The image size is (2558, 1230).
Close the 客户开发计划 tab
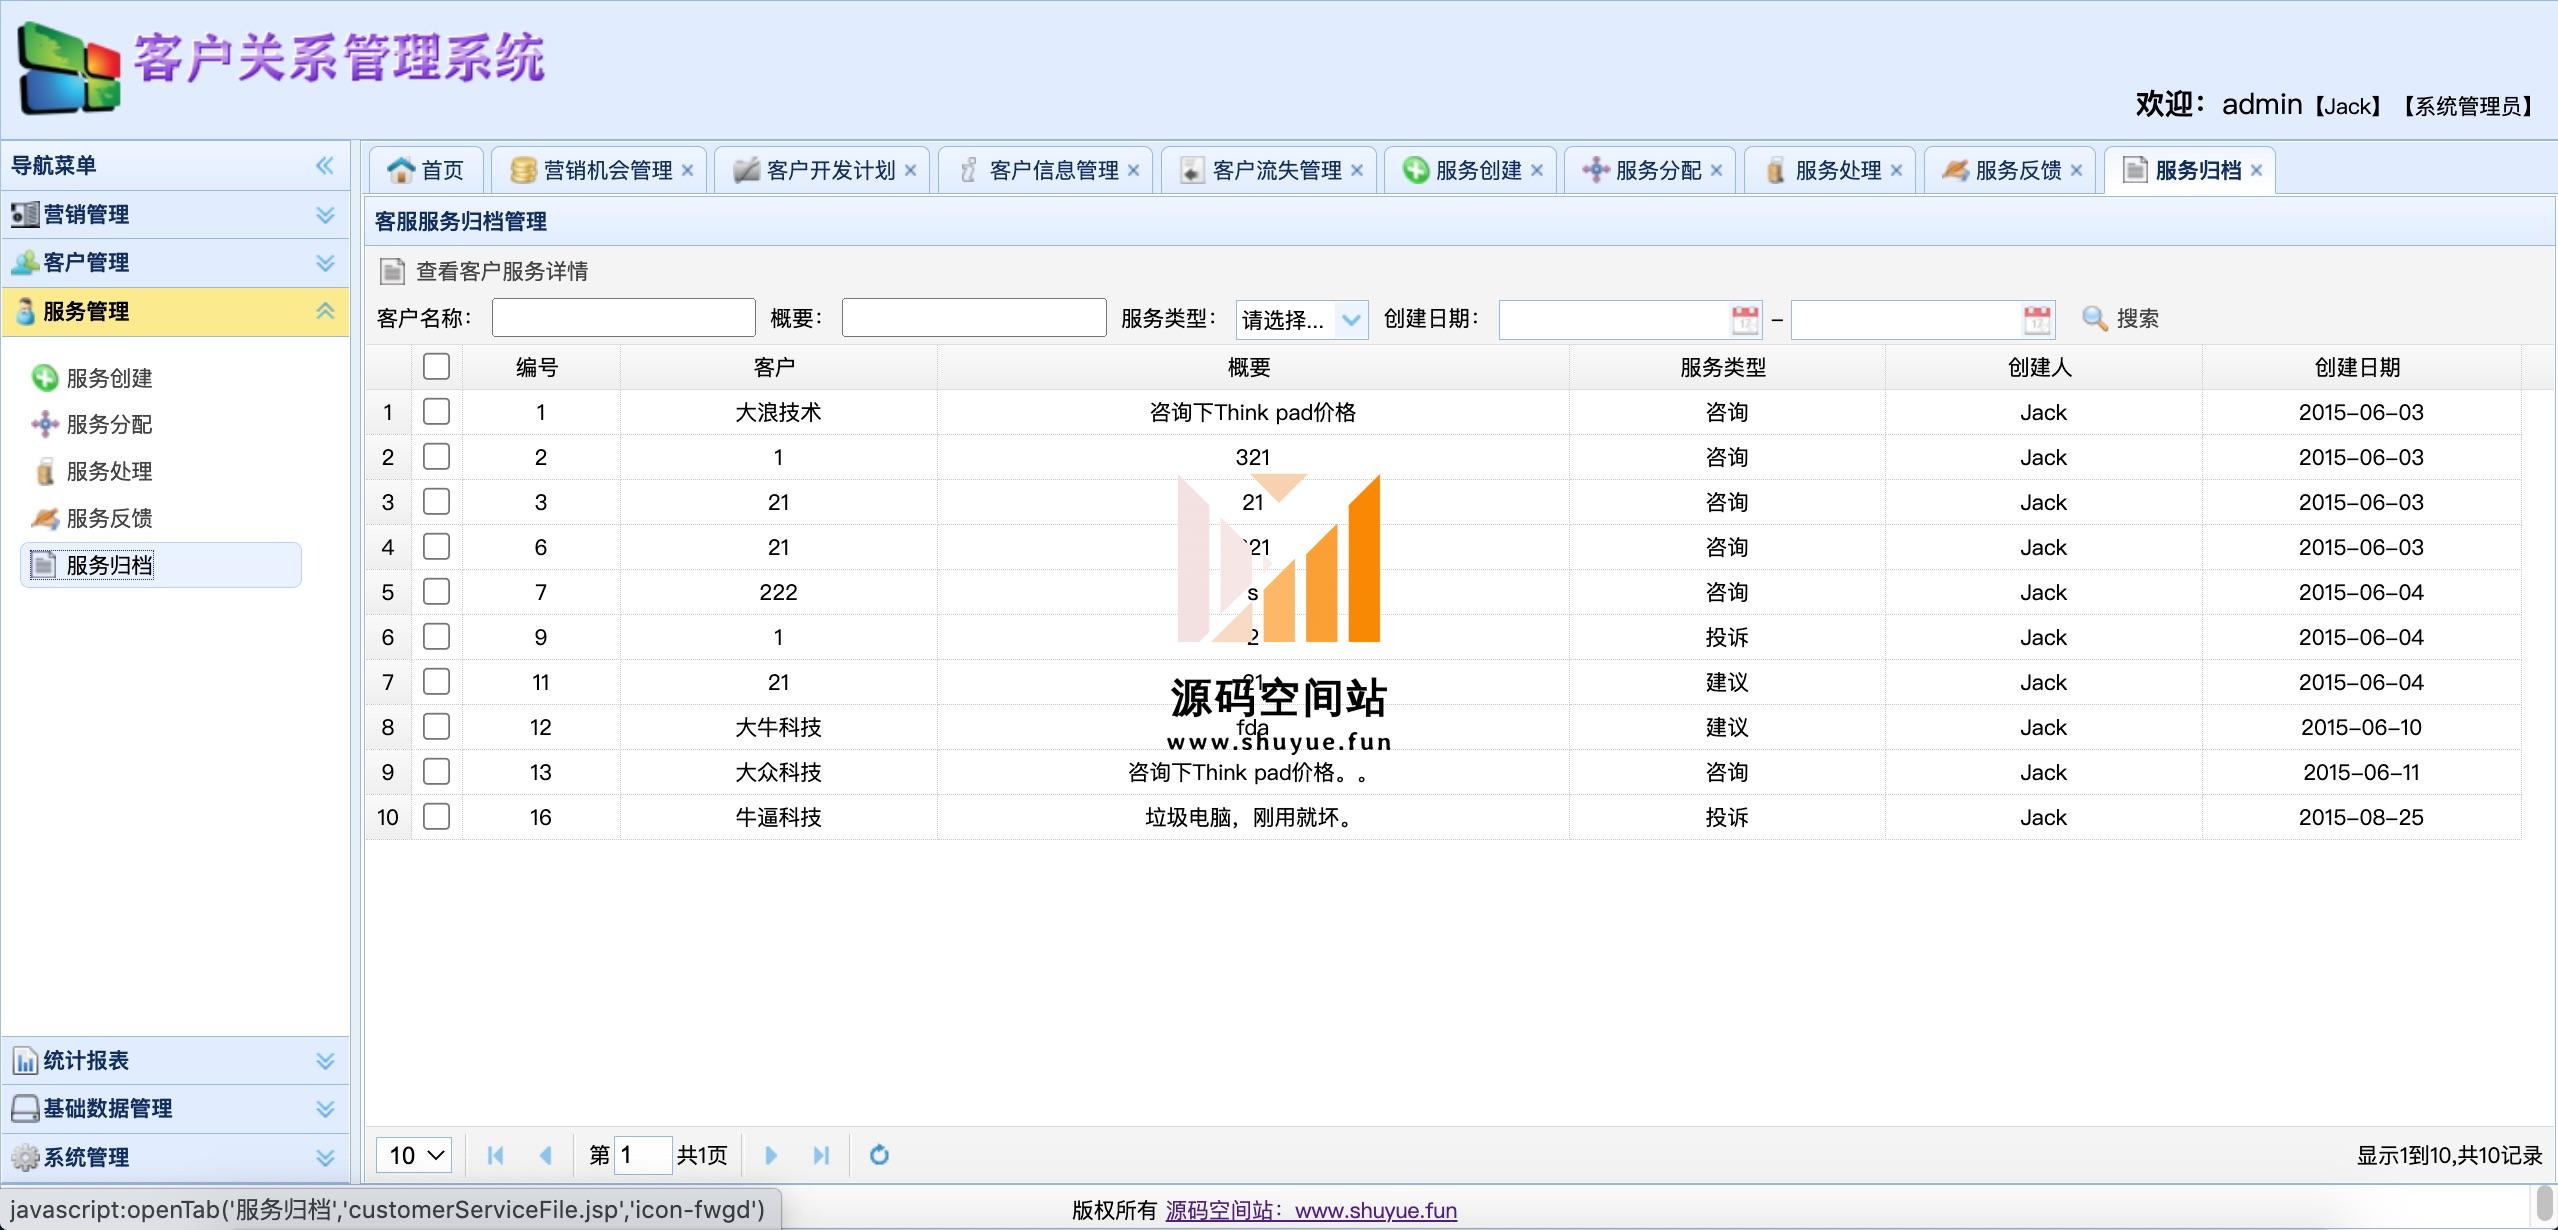[911, 170]
